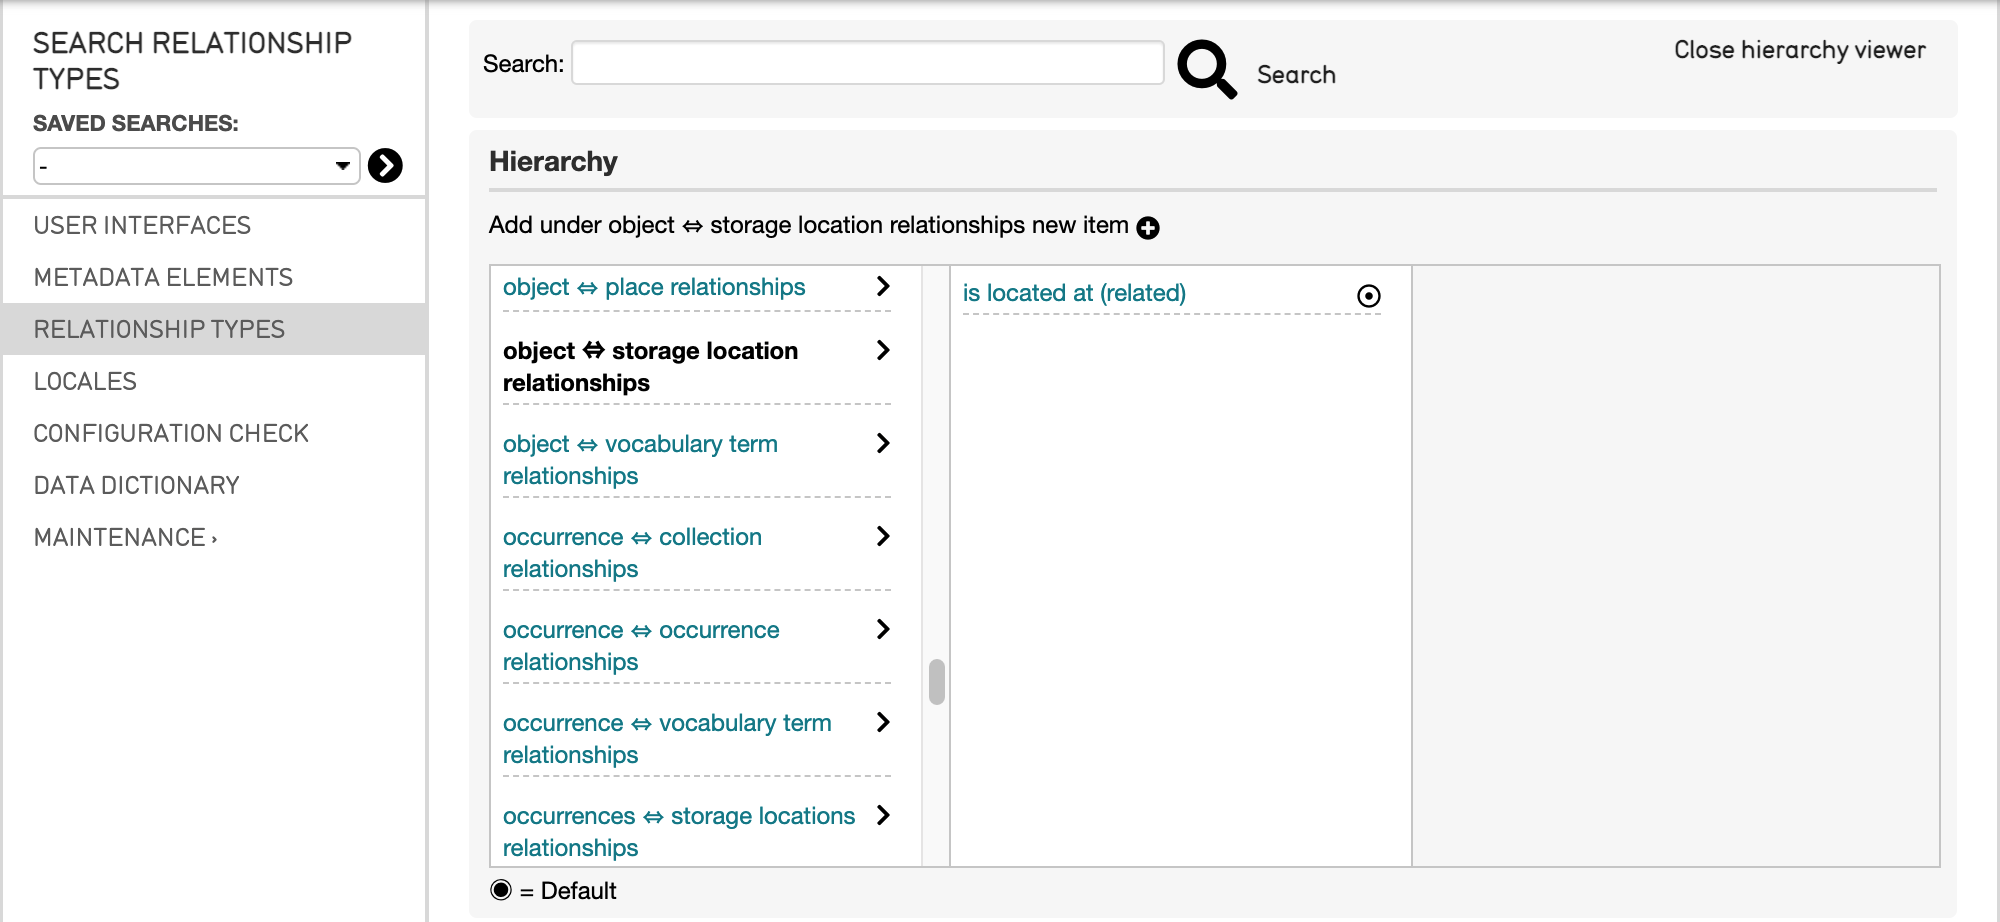
Task: Open User Interfaces in the sidebar
Action: (142, 226)
